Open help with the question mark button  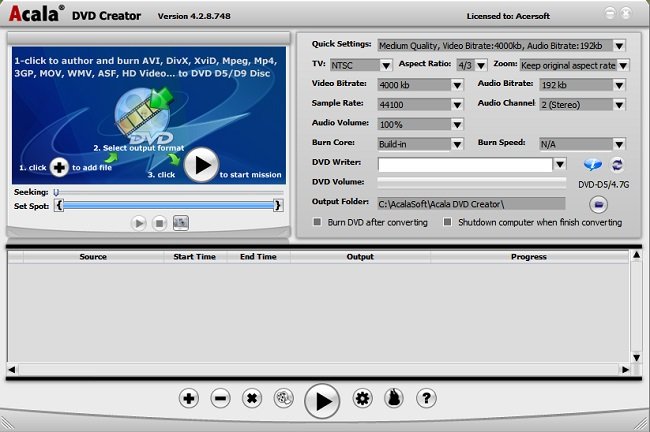426,399
